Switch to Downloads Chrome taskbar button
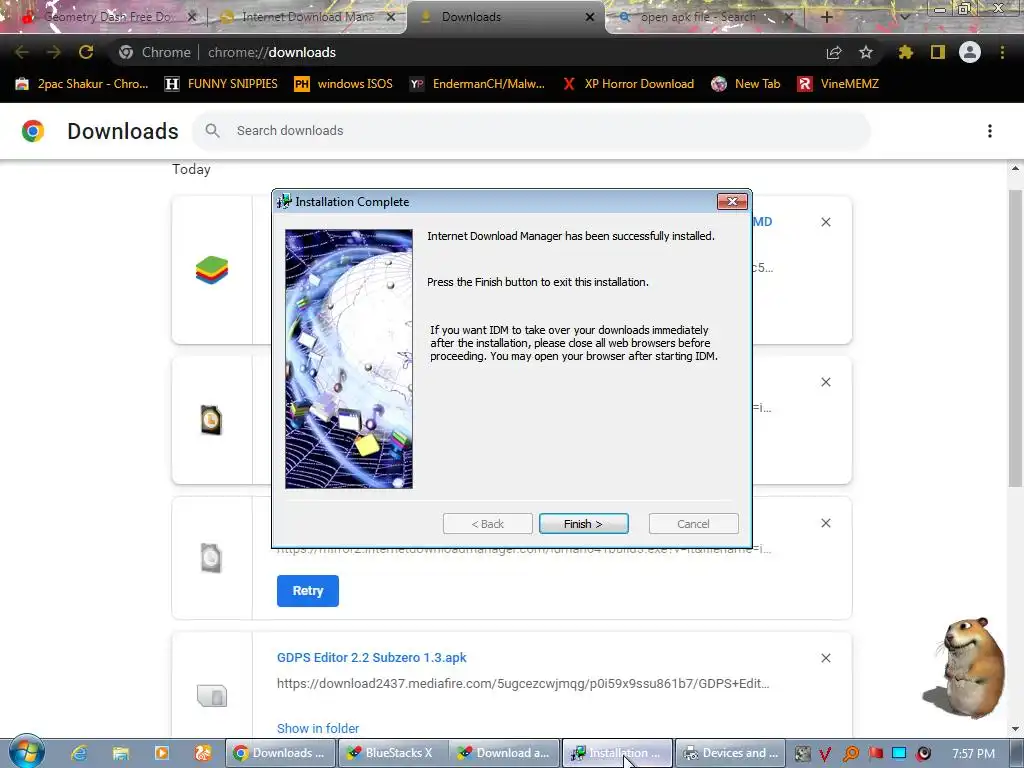 click(x=280, y=753)
